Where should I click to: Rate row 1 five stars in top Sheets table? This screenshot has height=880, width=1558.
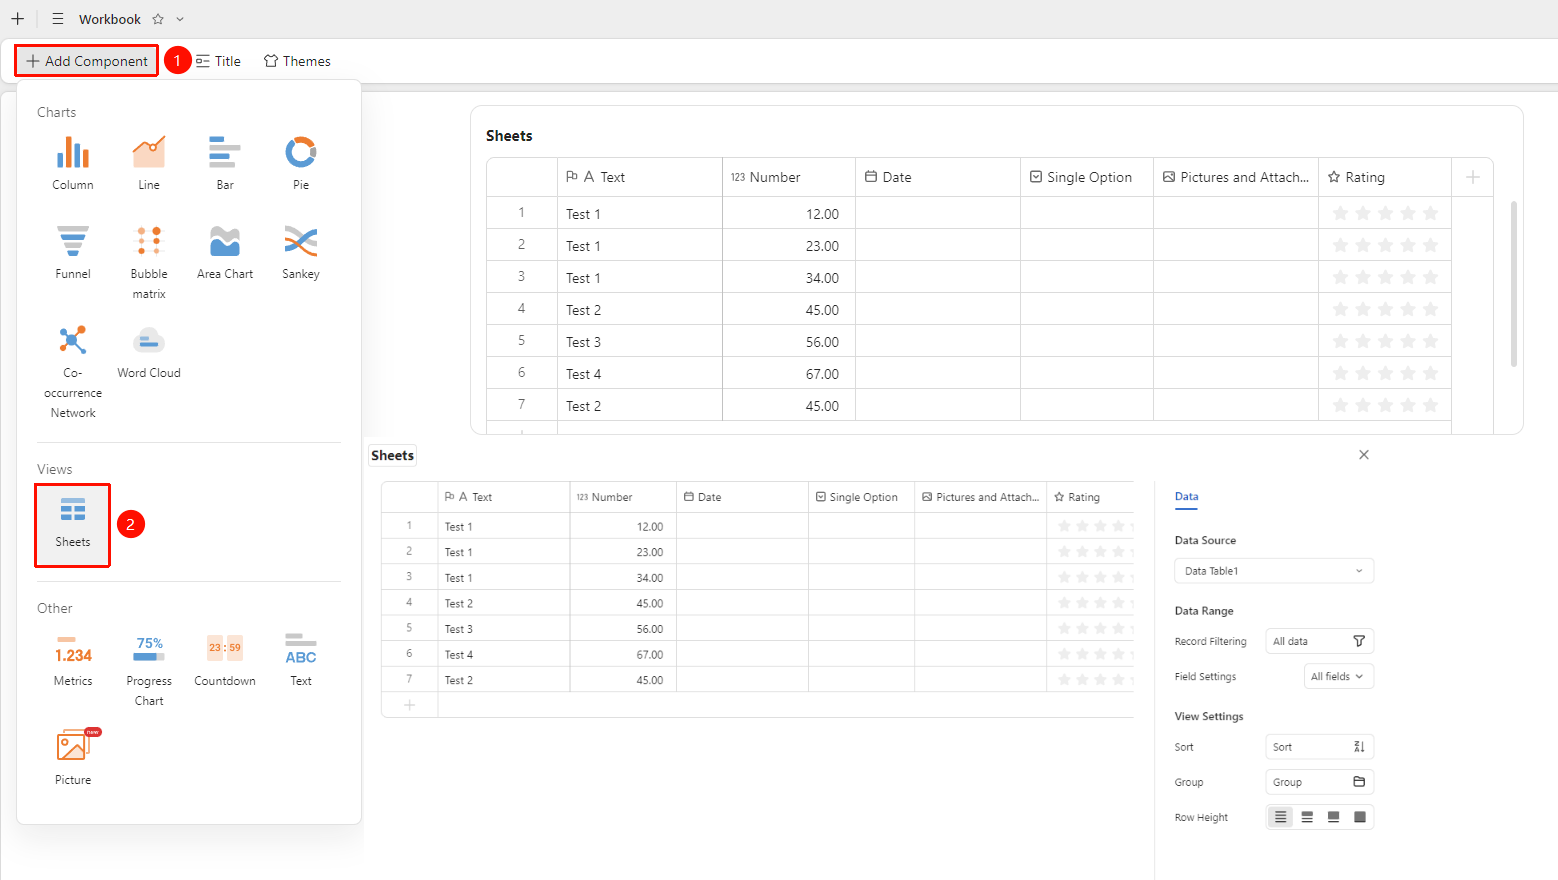coord(1431,213)
